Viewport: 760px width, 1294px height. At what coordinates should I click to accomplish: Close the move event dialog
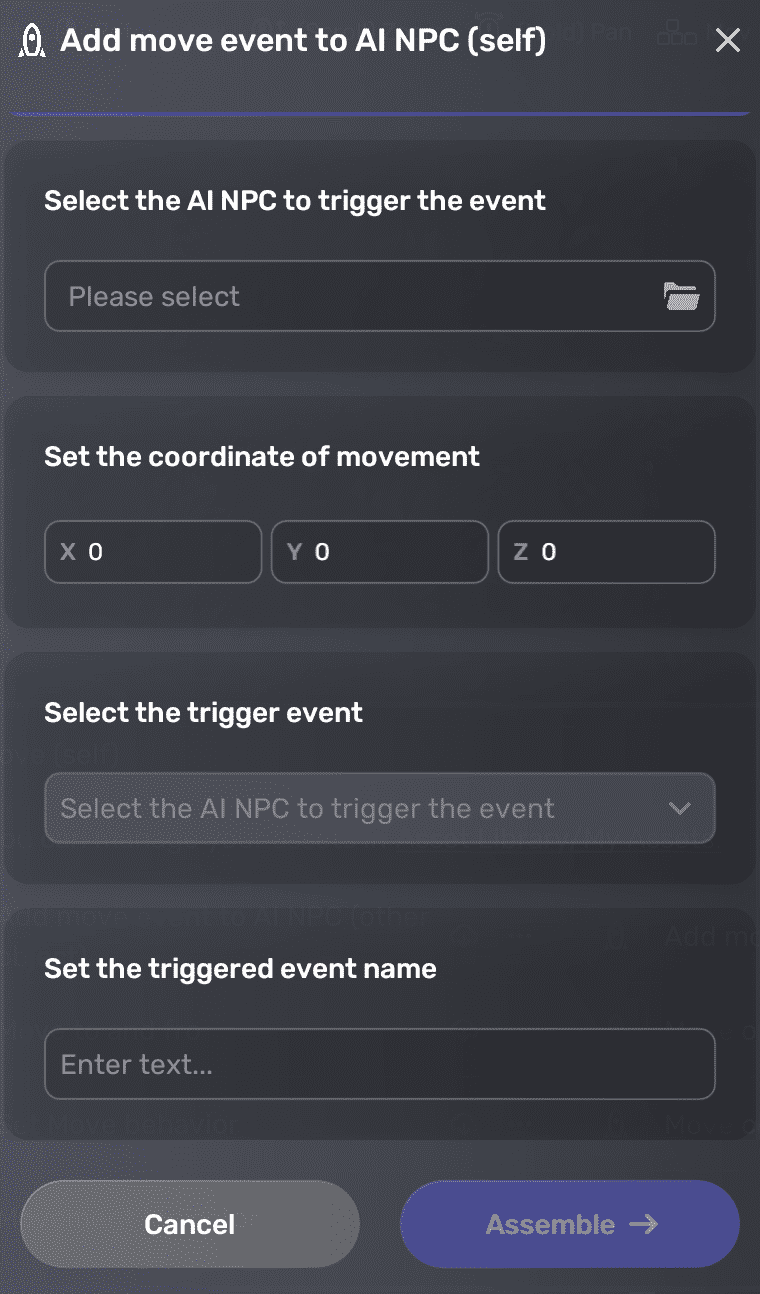pos(727,40)
